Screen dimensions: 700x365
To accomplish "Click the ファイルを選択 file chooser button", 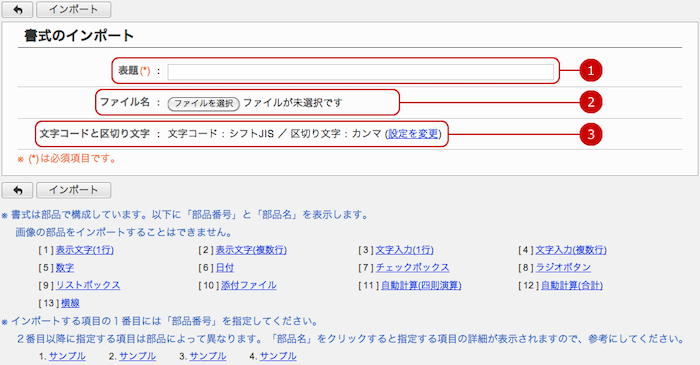I will point(204,104).
